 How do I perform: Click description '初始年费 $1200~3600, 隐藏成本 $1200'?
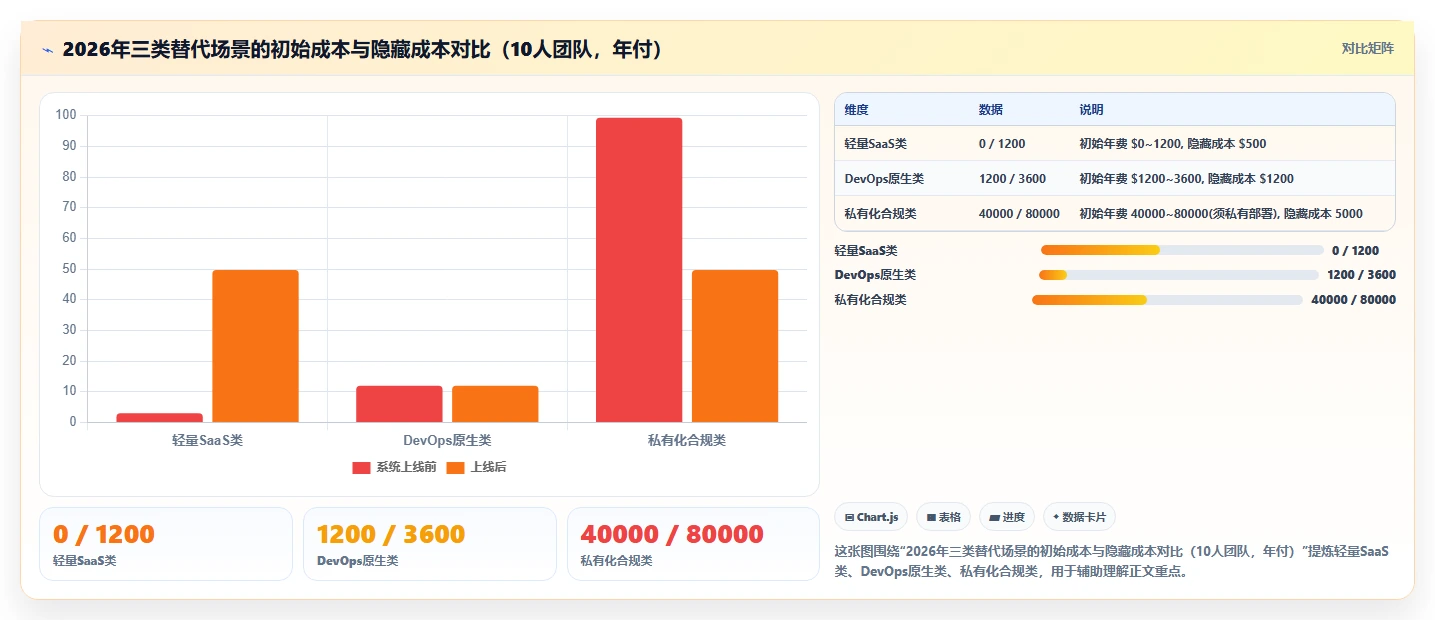point(1186,179)
